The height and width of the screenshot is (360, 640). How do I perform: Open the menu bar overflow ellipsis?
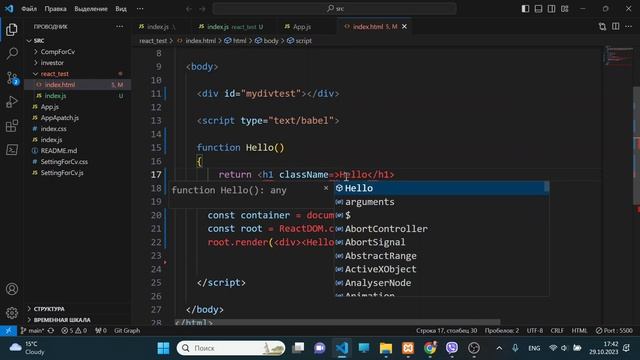click(x=140, y=9)
